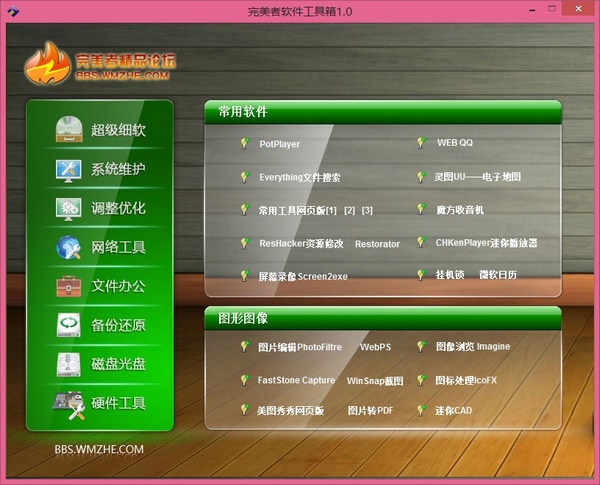Launch FastStone Capture
Screen dimensions: 600x485
(x=296, y=381)
